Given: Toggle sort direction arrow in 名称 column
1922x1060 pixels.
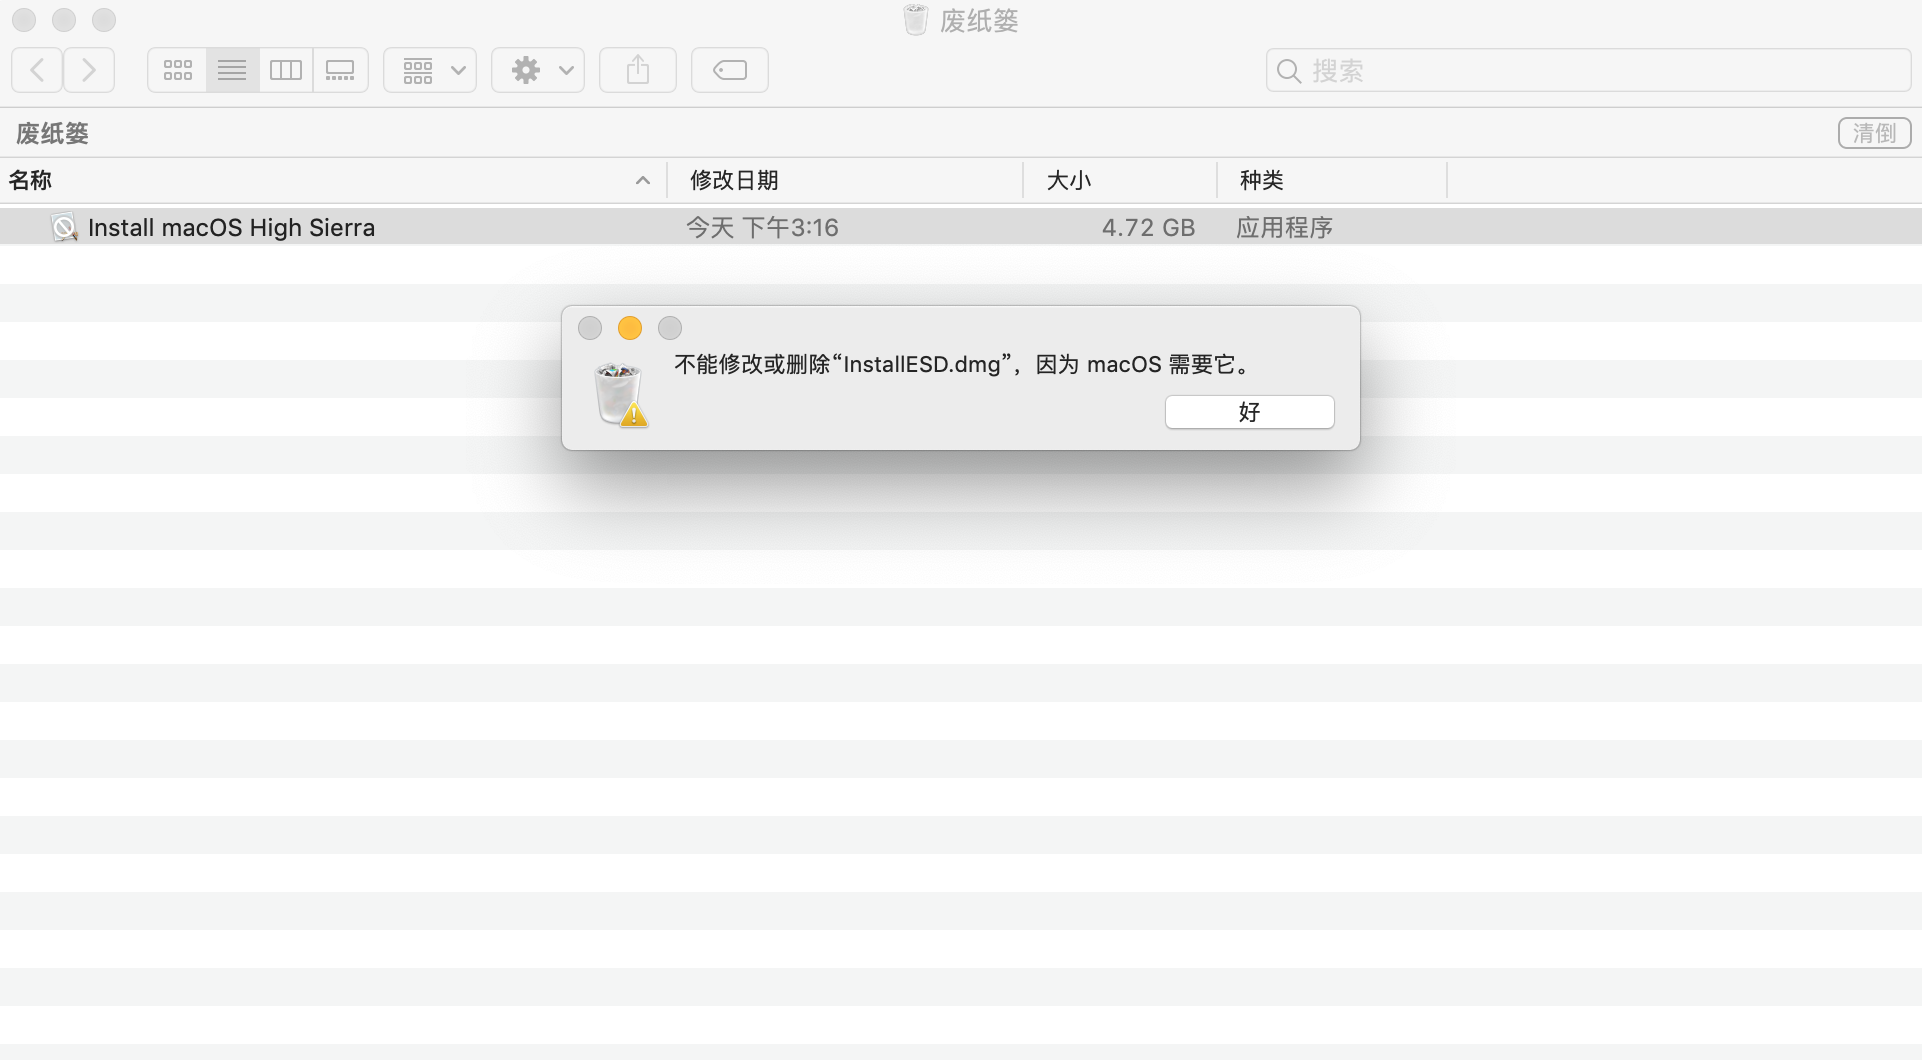Looking at the screenshot, I should pyautogui.click(x=643, y=181).
